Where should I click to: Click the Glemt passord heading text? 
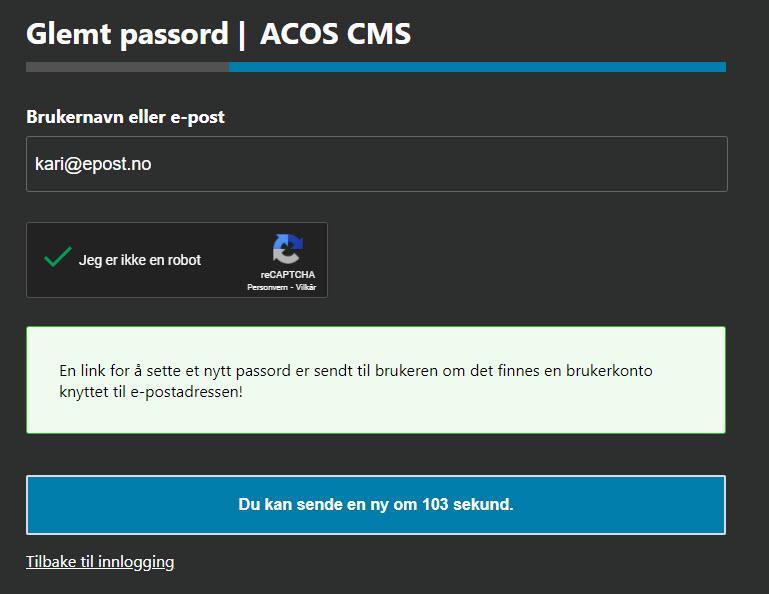point(127,34)
